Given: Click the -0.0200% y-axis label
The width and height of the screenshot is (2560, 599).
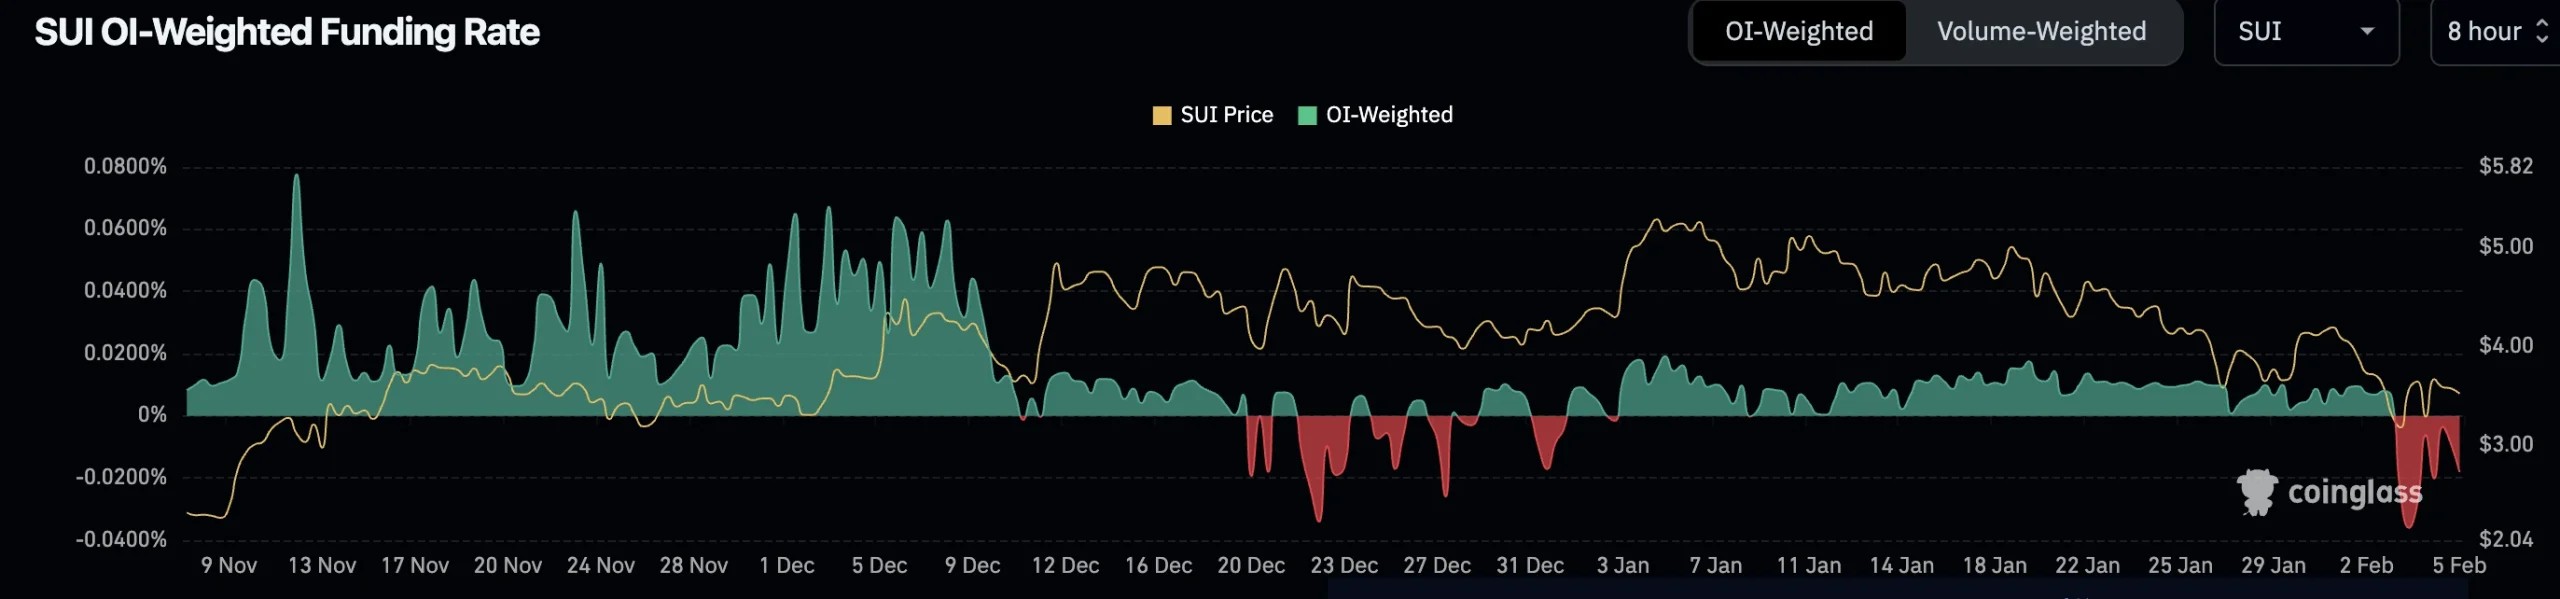Looking at the screenshot, I should (121, 477).
